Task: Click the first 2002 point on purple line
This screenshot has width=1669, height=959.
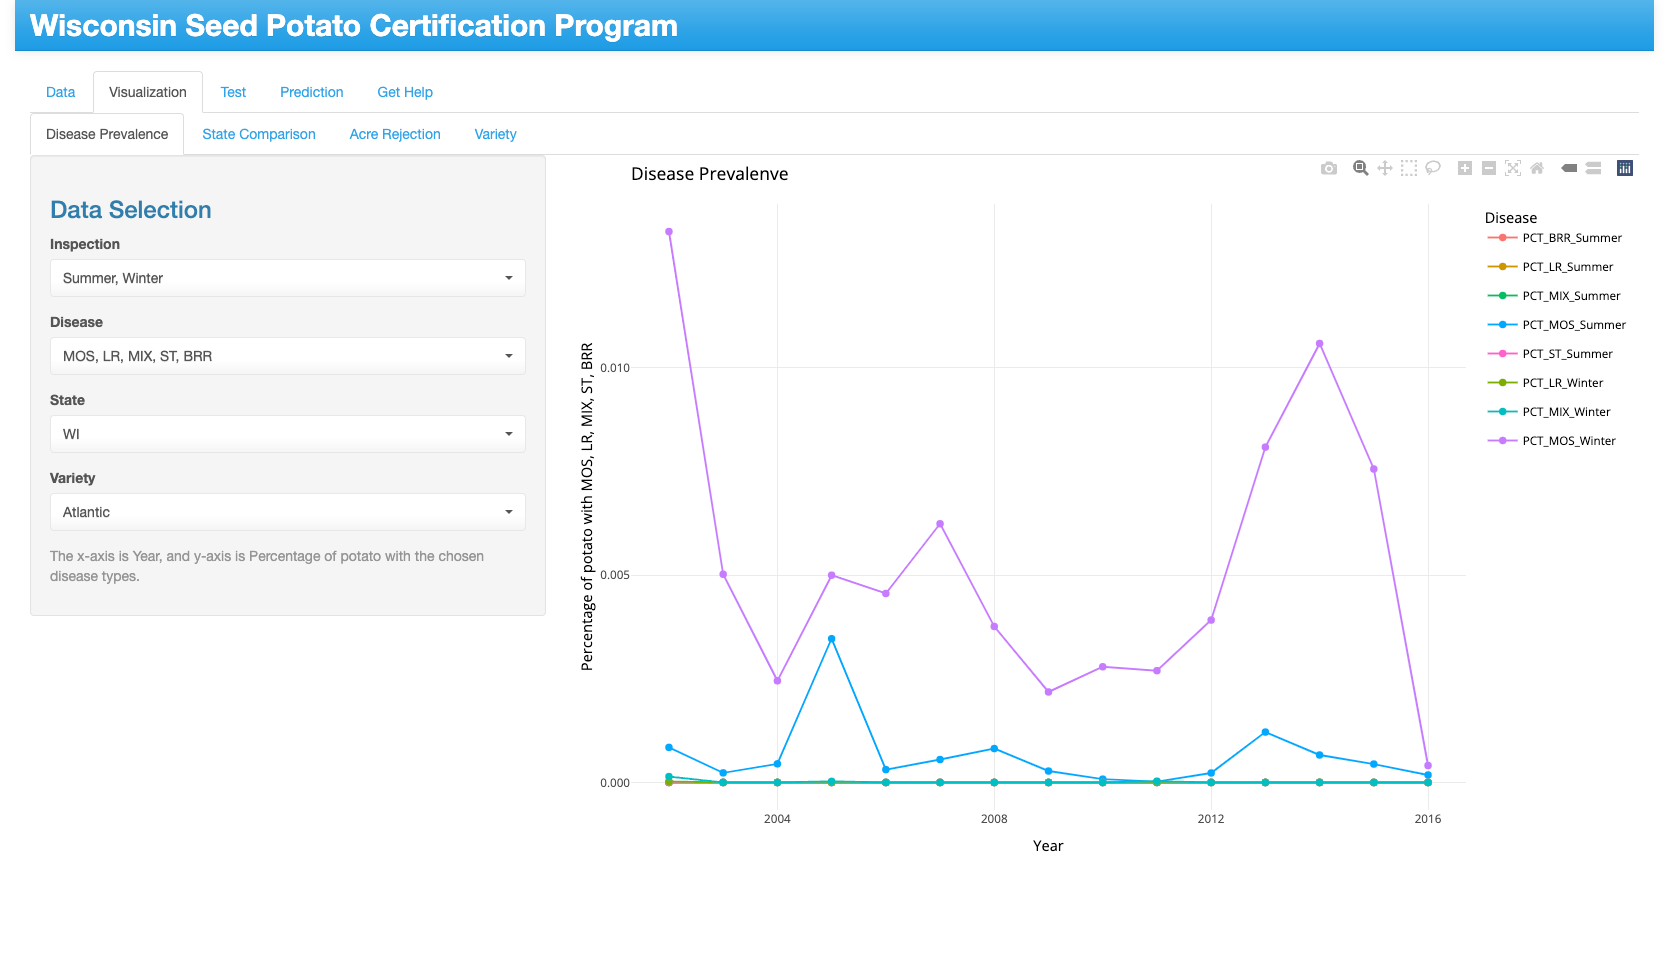Action: 669,232
